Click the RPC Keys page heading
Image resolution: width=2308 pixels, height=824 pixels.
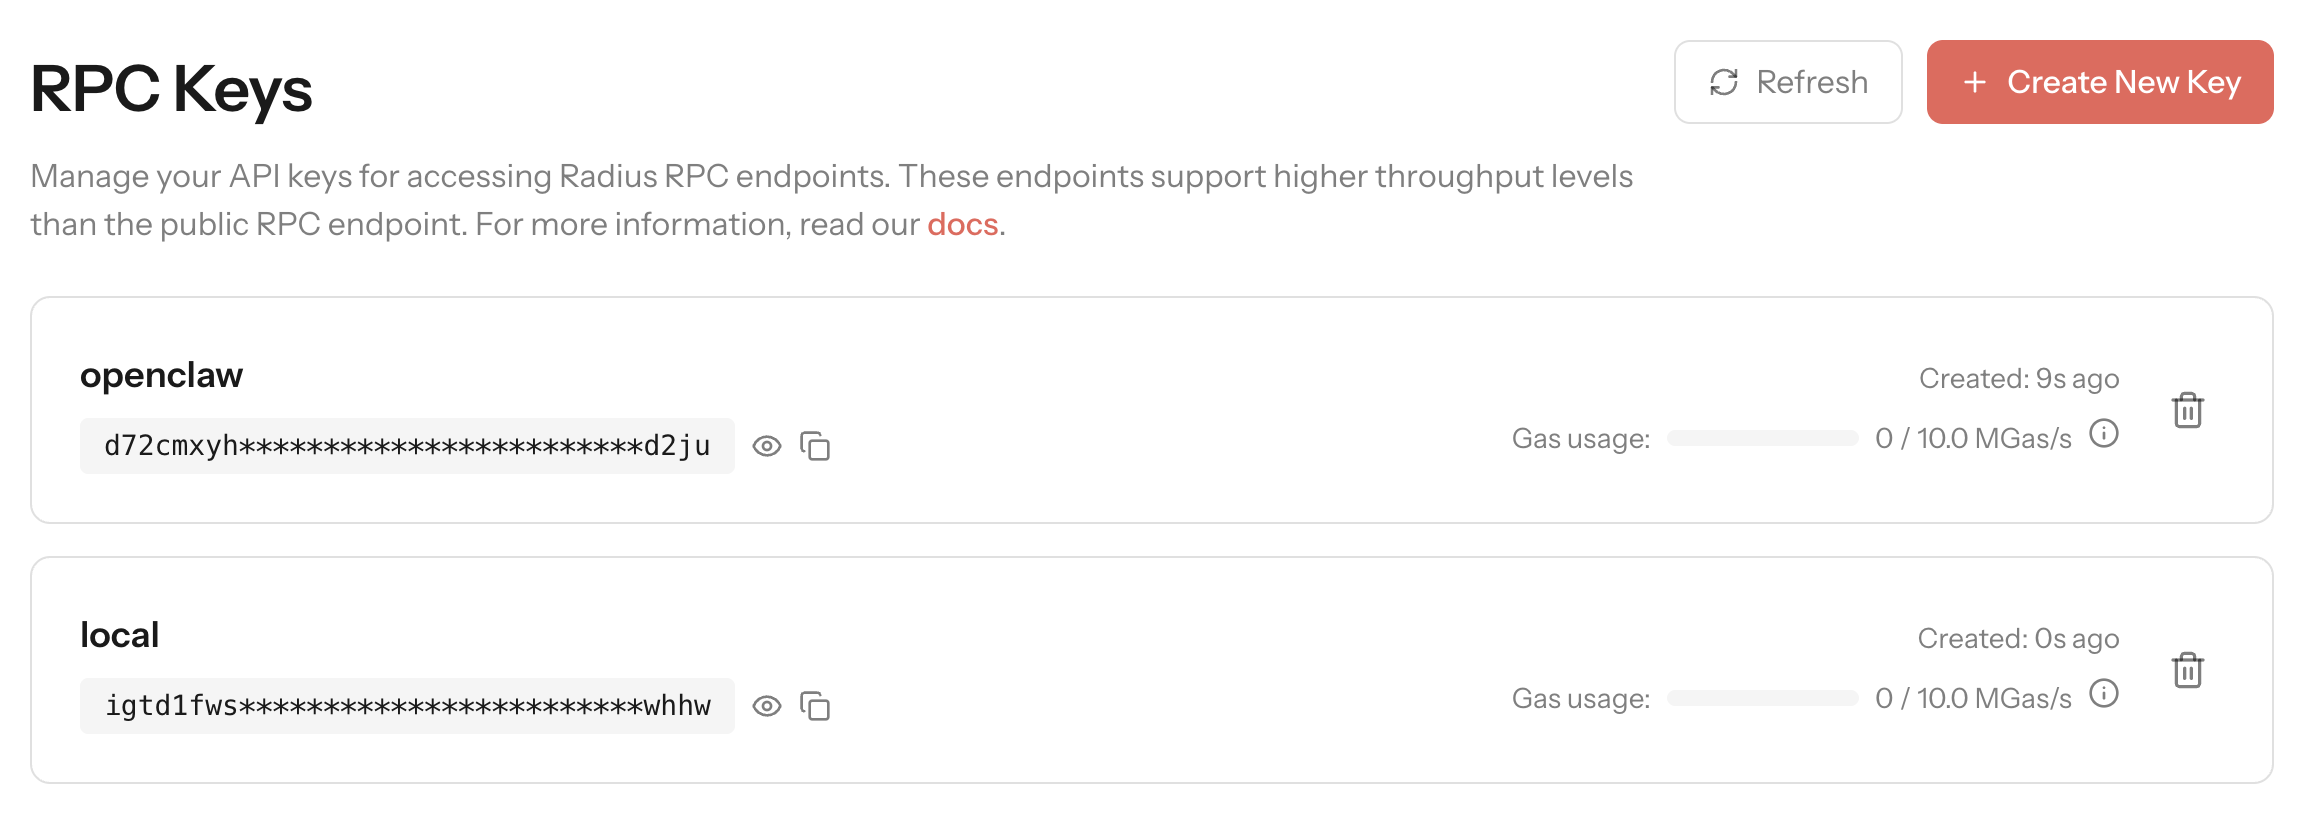tap(171, 89)
